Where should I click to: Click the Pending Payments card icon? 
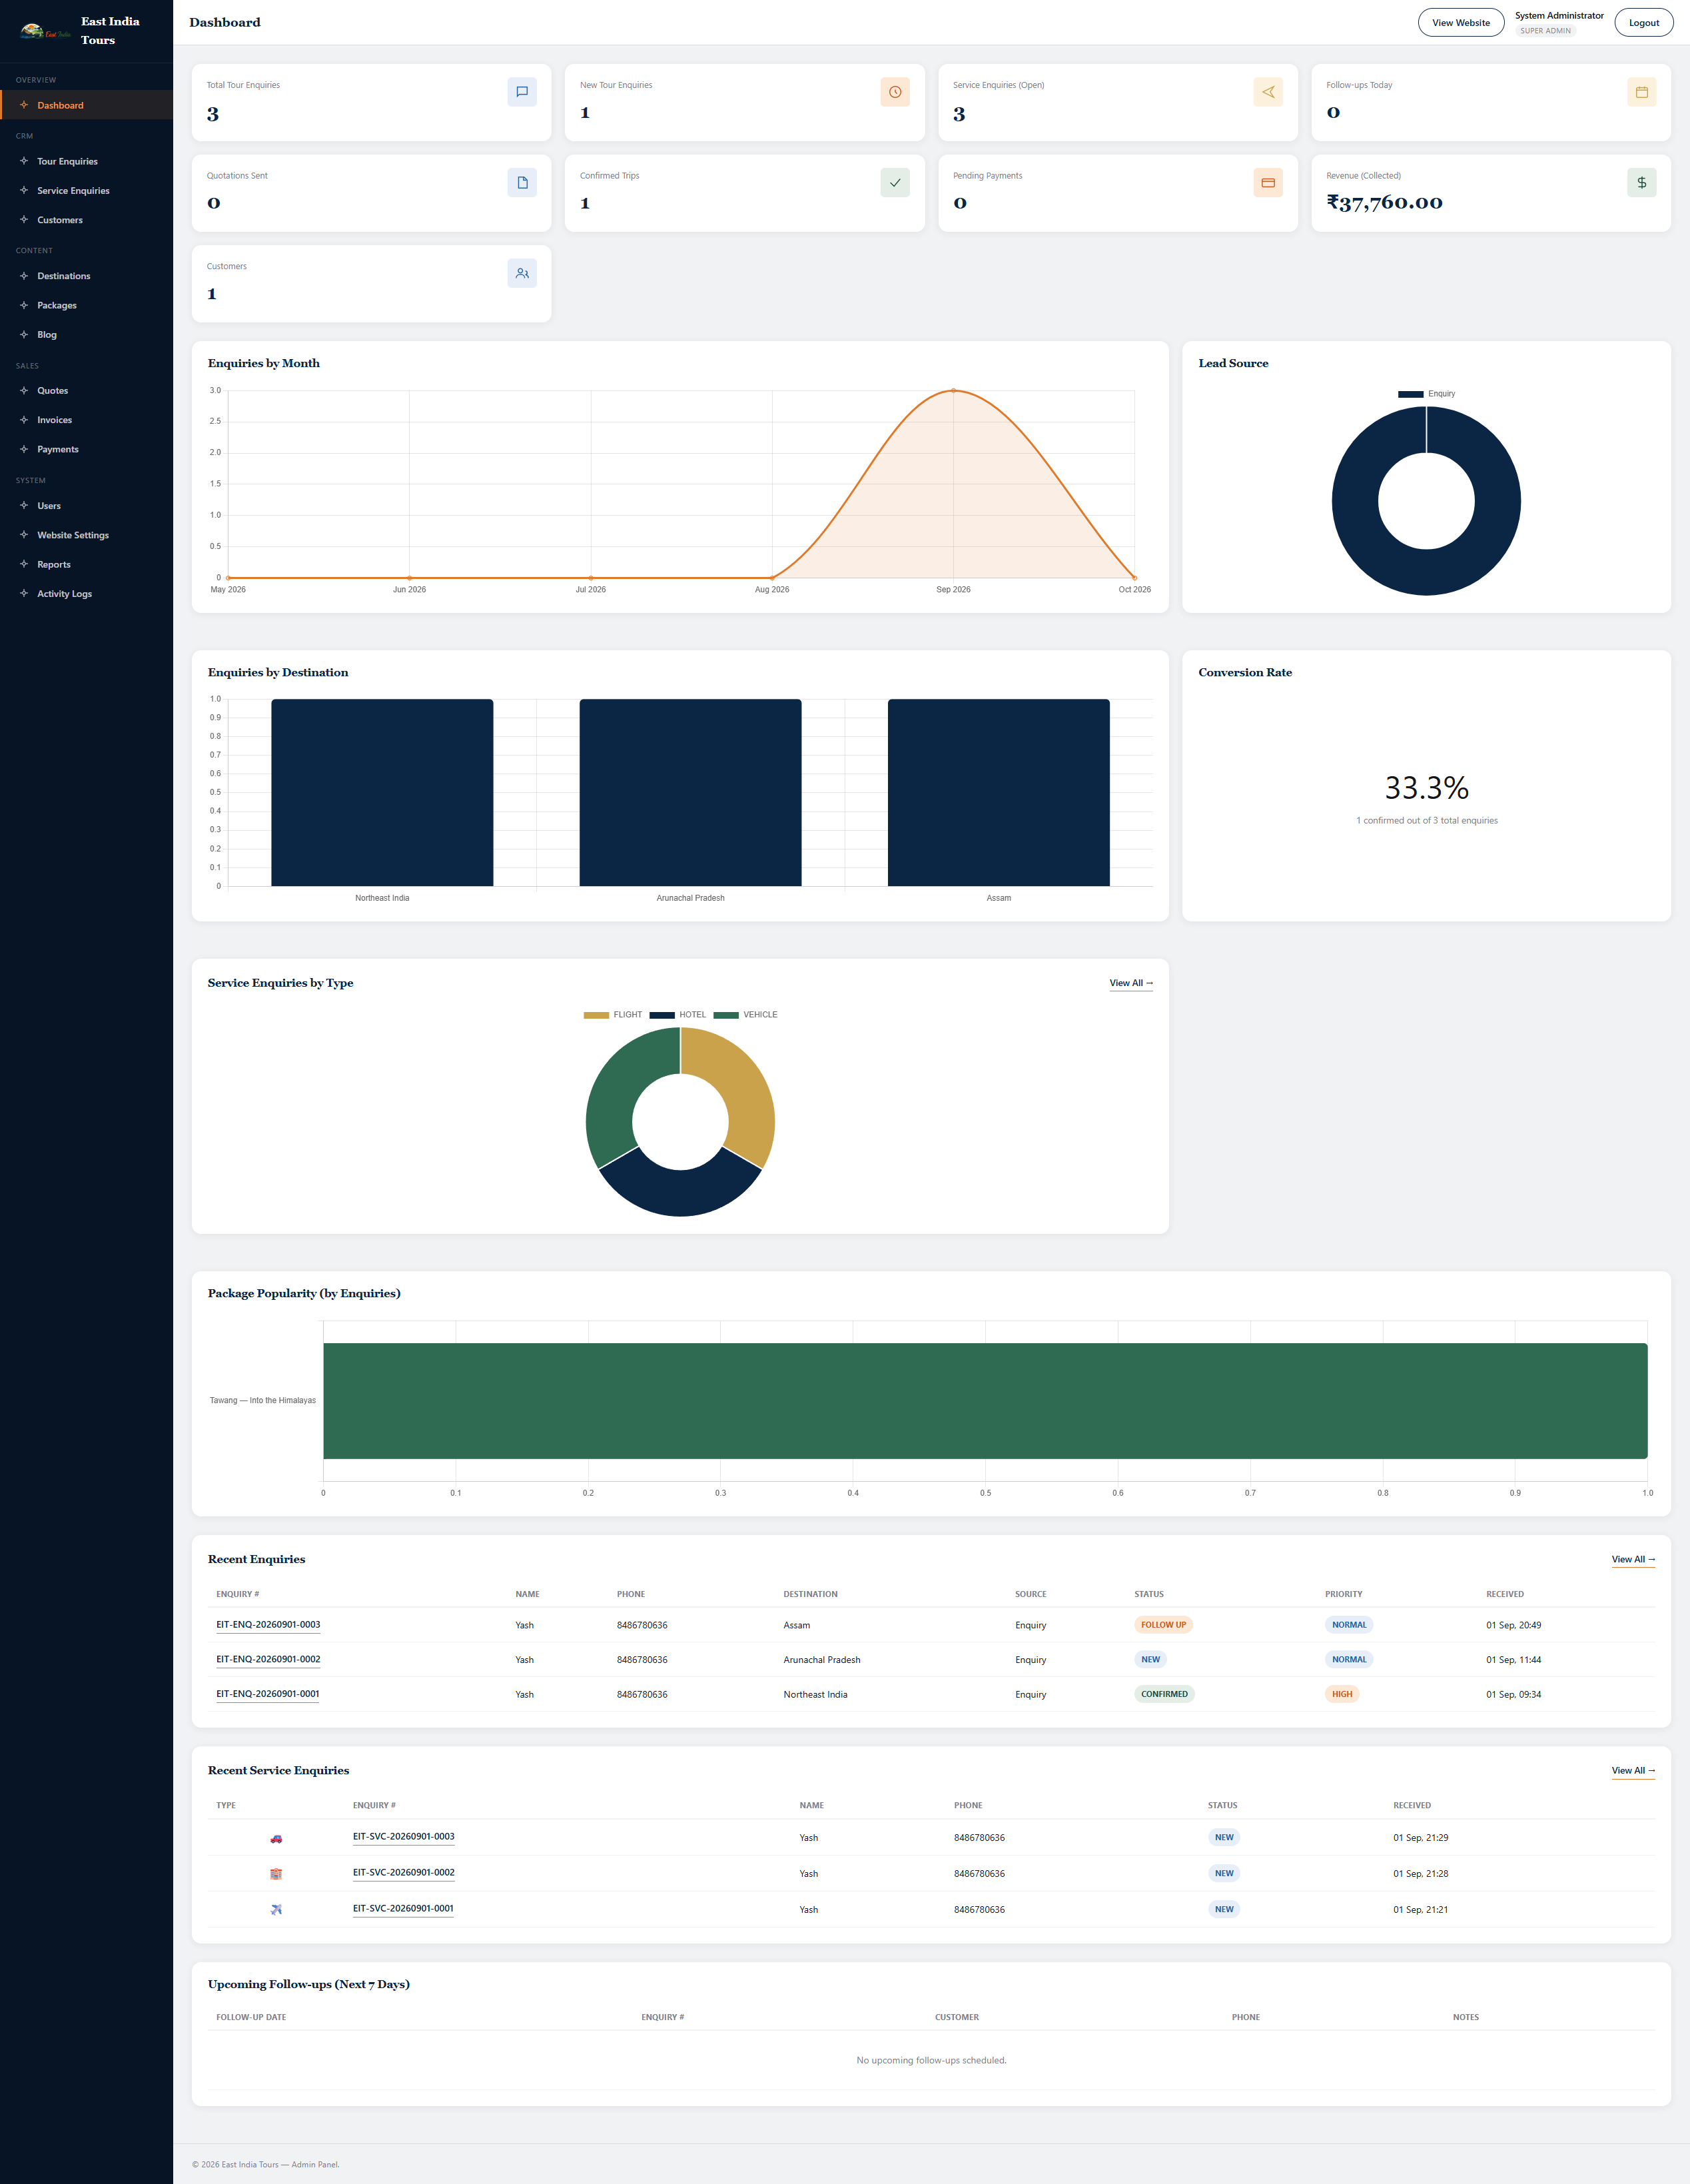[x=1268, y=183]
